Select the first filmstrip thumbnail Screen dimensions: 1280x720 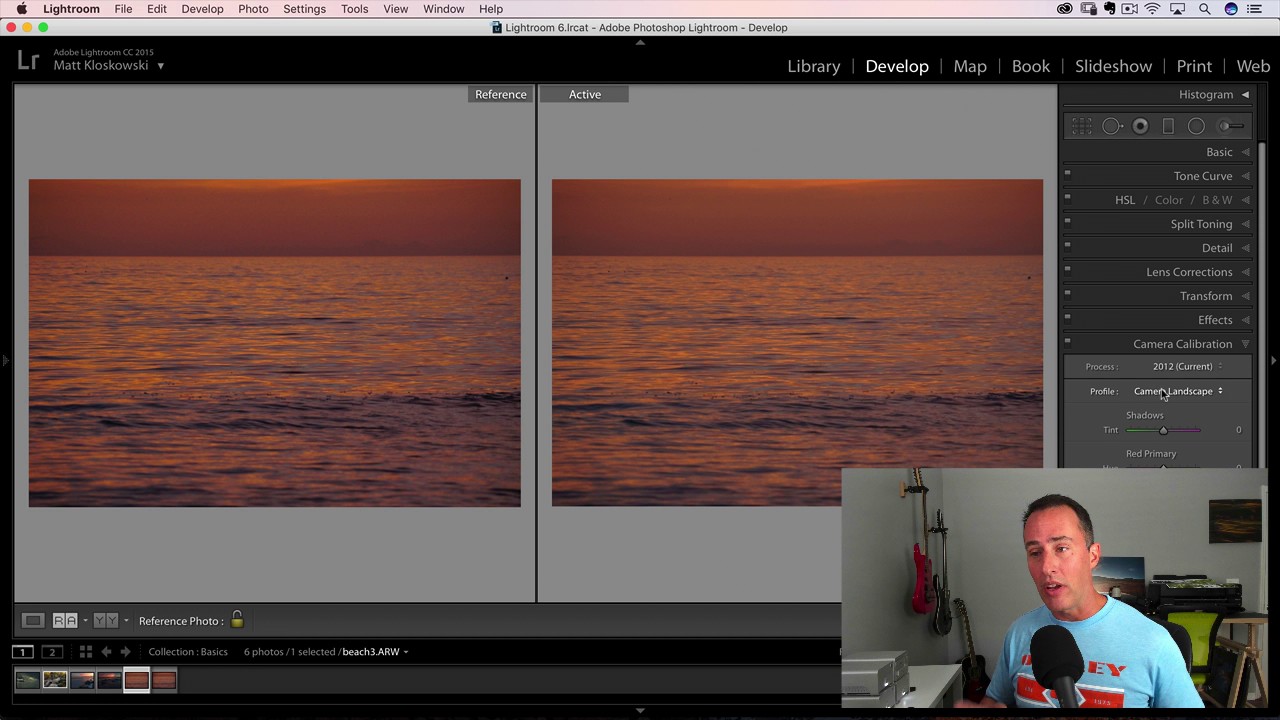coord(27,681)
